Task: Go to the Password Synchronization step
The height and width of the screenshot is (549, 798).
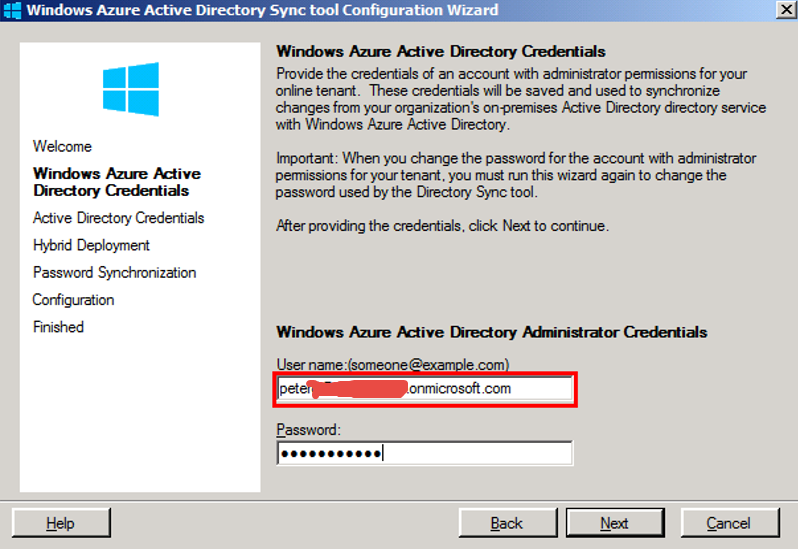Action: pyautogui.click(x=114, y=272)
